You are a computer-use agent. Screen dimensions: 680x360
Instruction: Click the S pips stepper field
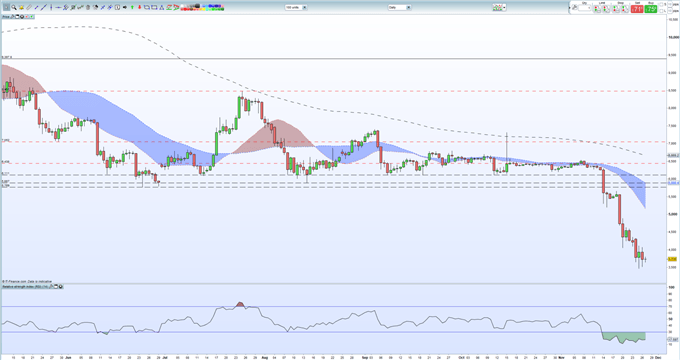670,4
